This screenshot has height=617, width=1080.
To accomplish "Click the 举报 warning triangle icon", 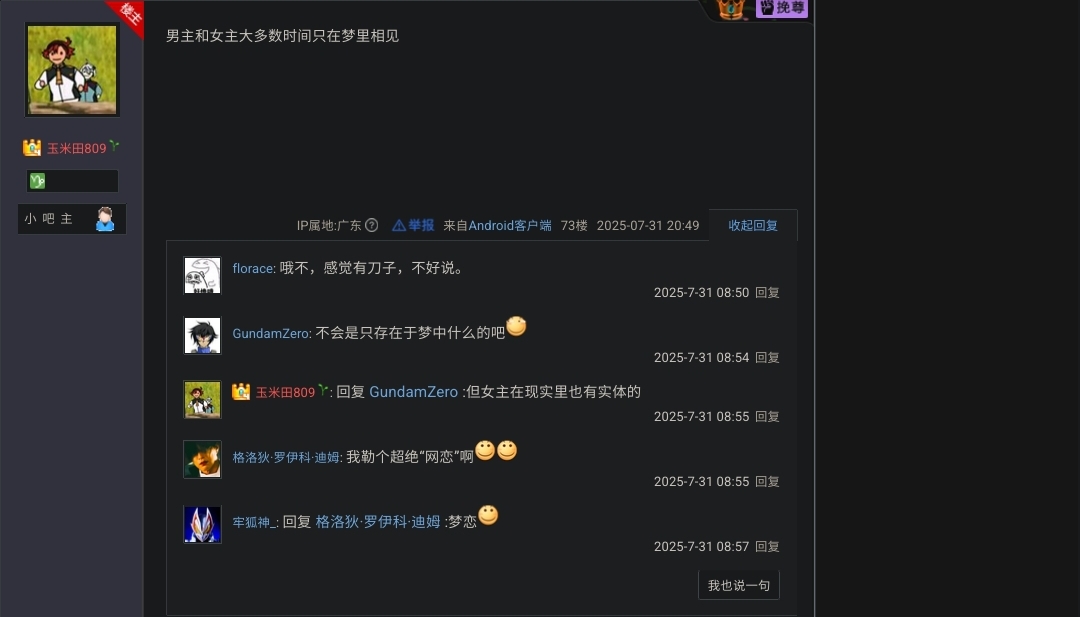I will point(399,225).
